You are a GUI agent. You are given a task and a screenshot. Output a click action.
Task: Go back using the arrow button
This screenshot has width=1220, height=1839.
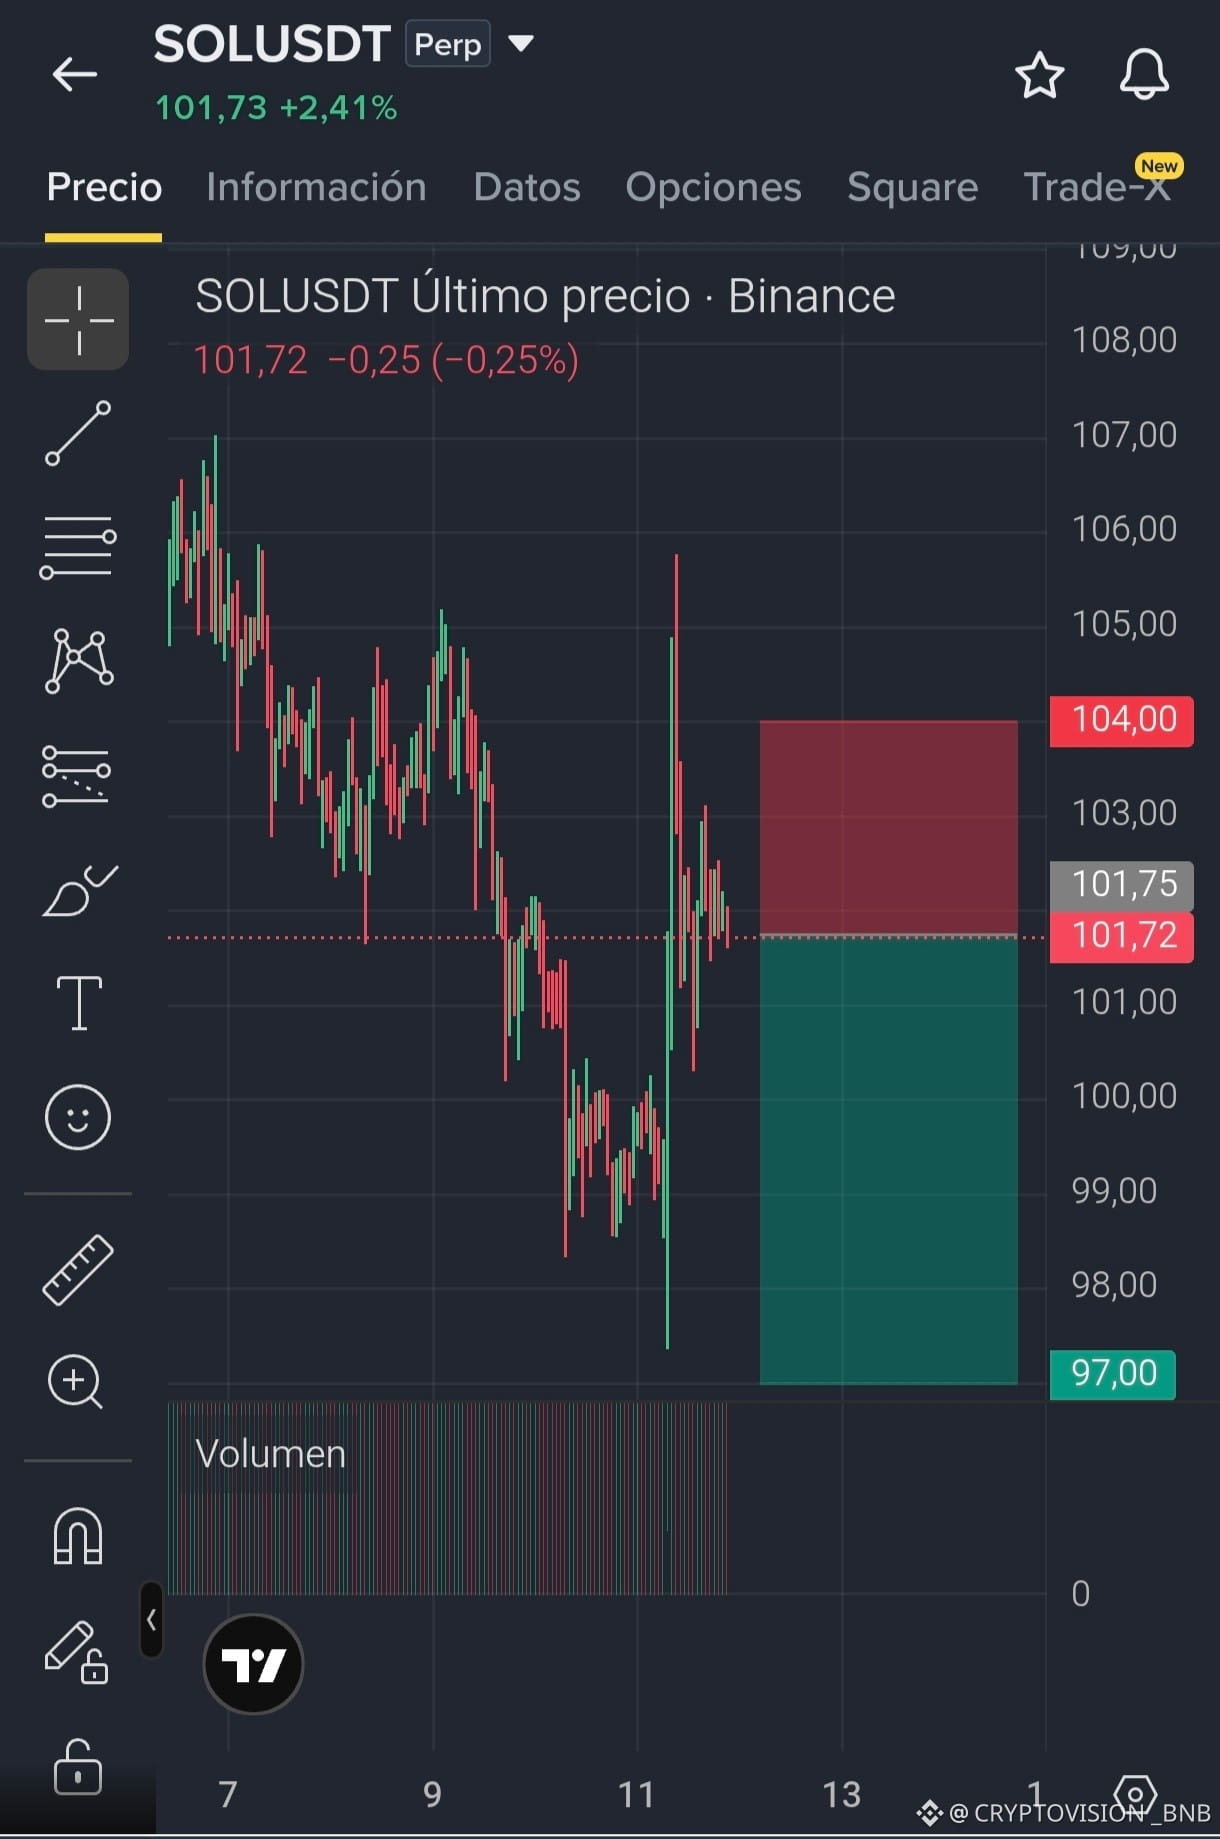point(75,74)
